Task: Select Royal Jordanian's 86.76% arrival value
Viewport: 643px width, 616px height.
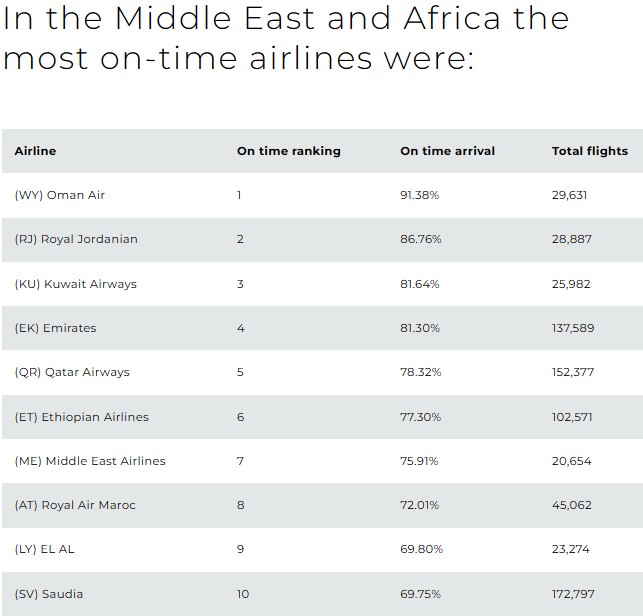Action: [421, 239]
